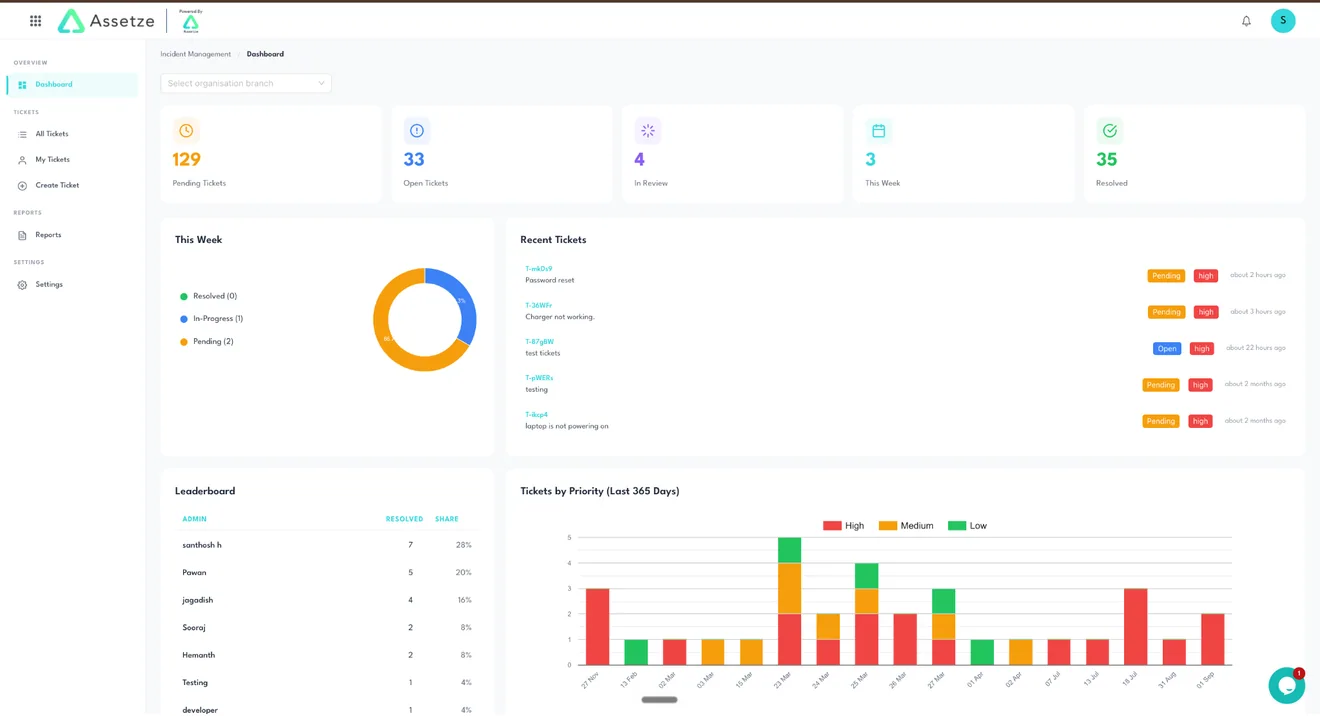Click the 18 Jul red bar

pyautogui.click(x=1135, y=627)
